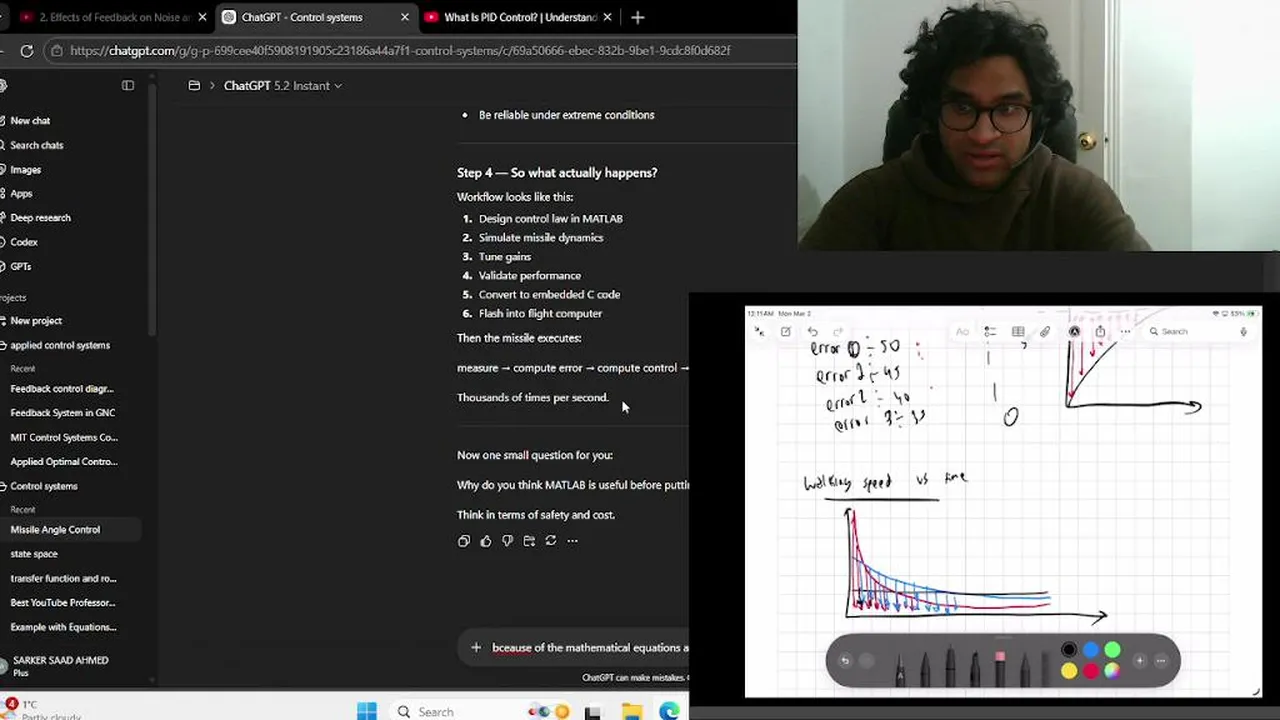The width and height of the screenshot is (1280, 720).
Task: Insert a checklist in the note
Action: click(x=990, y=332)
